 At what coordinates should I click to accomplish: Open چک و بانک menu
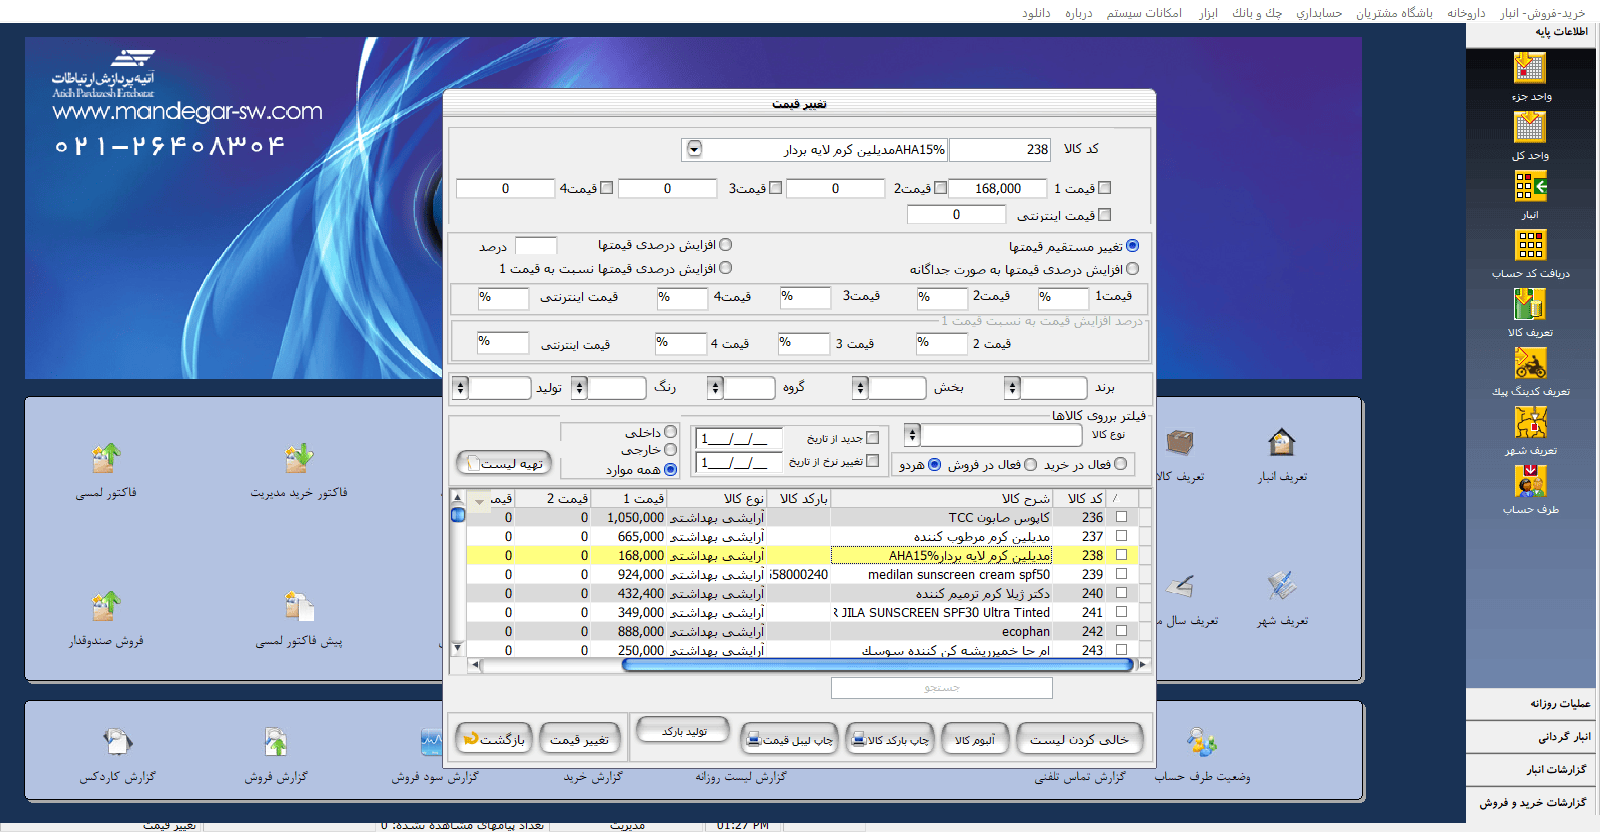pyautogui.click(x=1257, y=13)
